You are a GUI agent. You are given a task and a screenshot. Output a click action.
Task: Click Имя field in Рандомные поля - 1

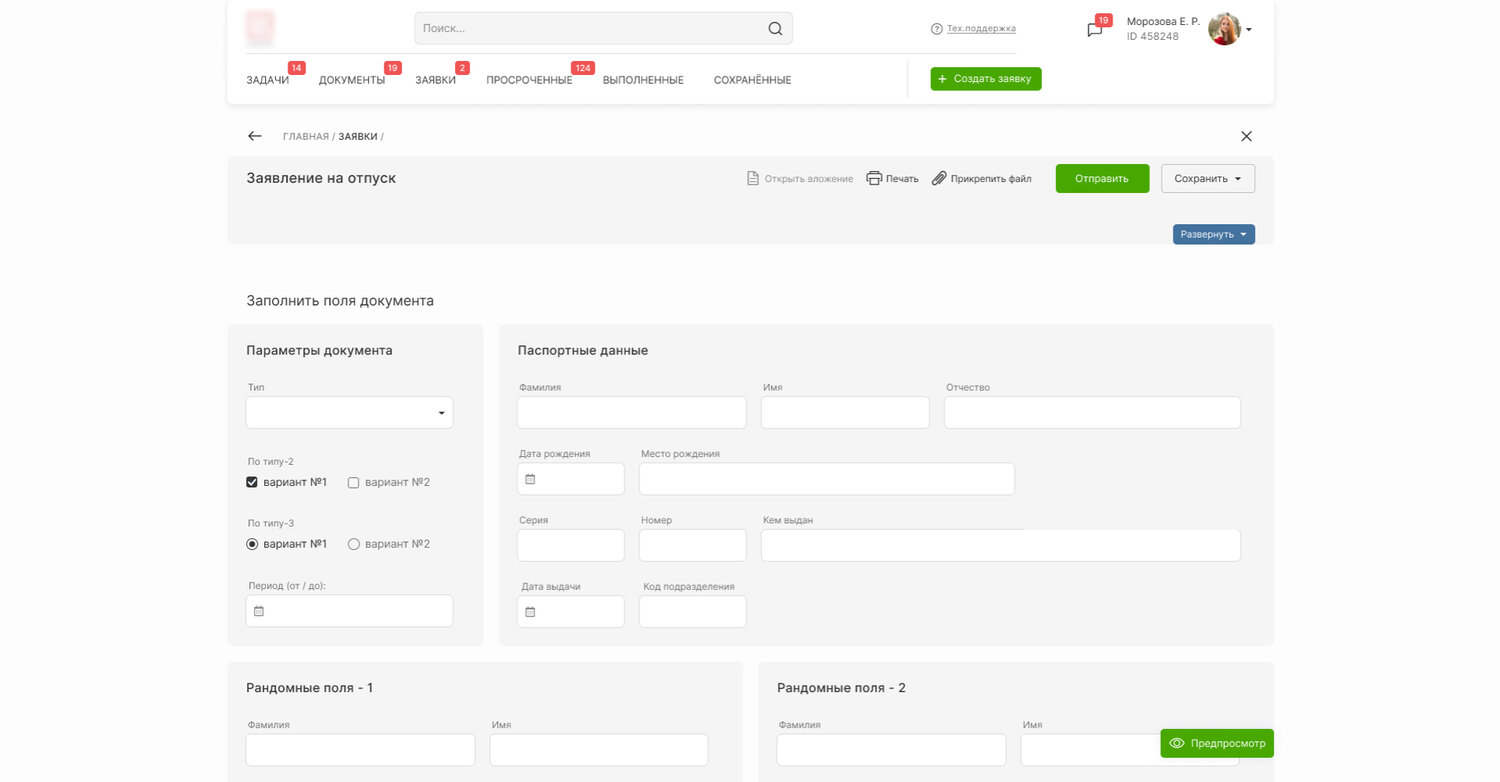click(x=599, y=750)
